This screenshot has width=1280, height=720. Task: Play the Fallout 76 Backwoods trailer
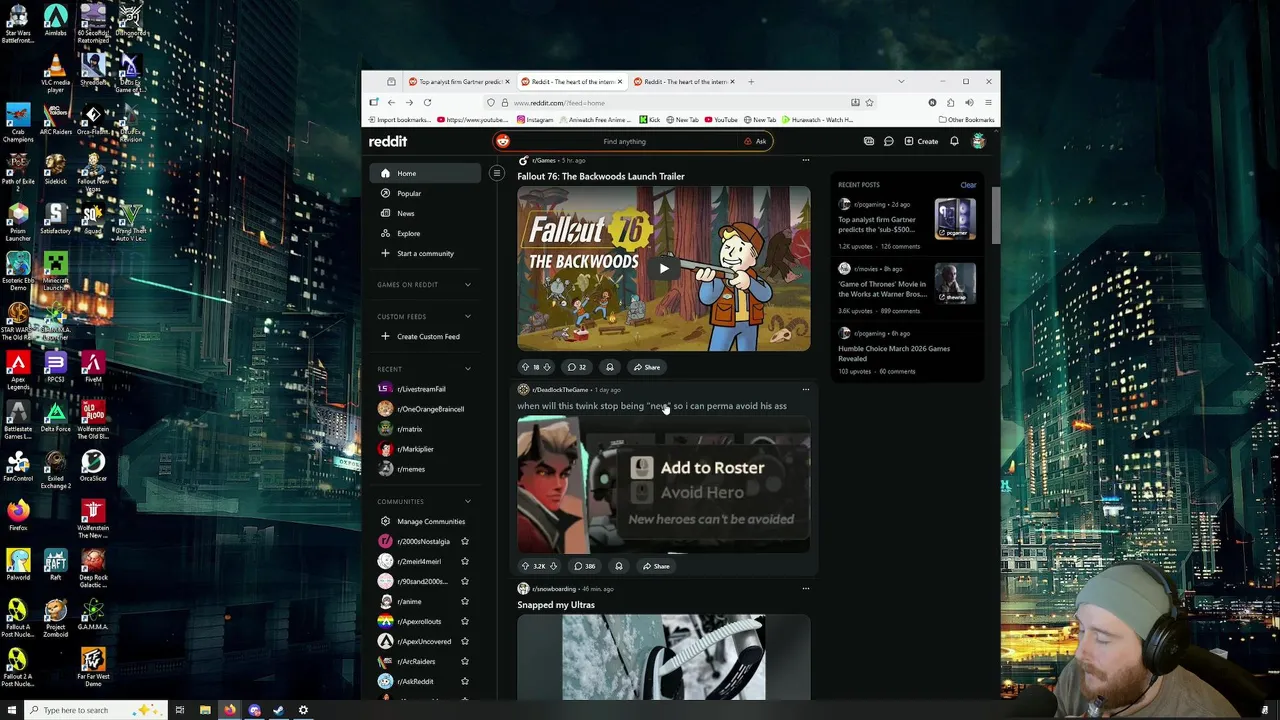(664, 268)
